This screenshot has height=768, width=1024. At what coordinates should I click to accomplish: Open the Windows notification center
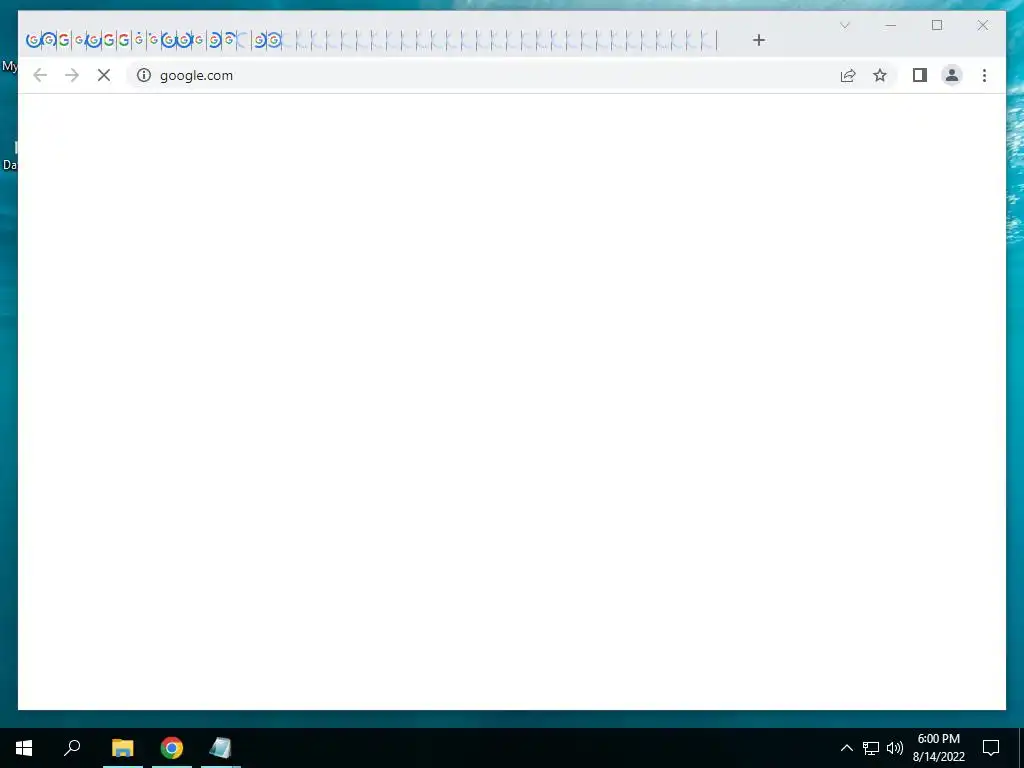(x=991, y=748)
